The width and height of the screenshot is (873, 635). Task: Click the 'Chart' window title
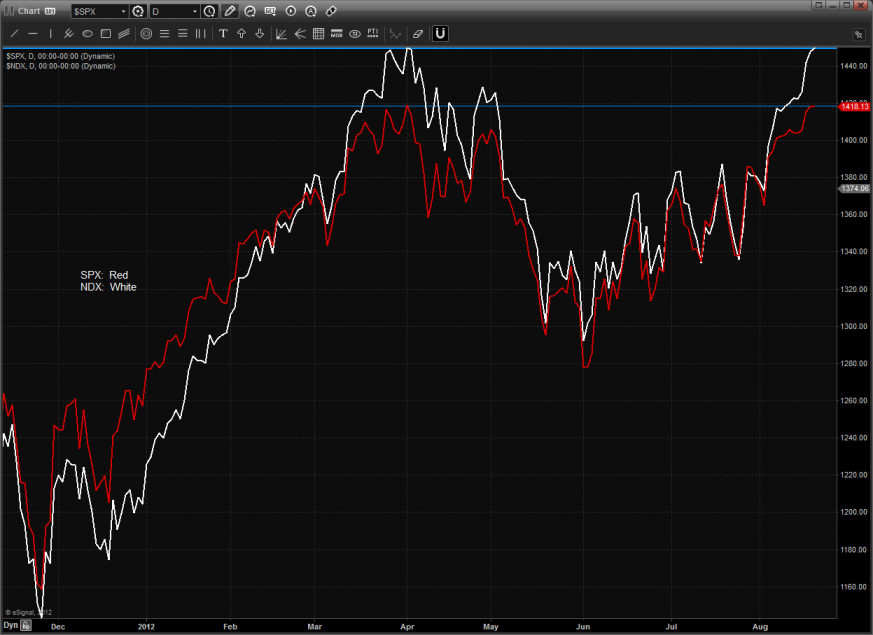click(29, 11)
